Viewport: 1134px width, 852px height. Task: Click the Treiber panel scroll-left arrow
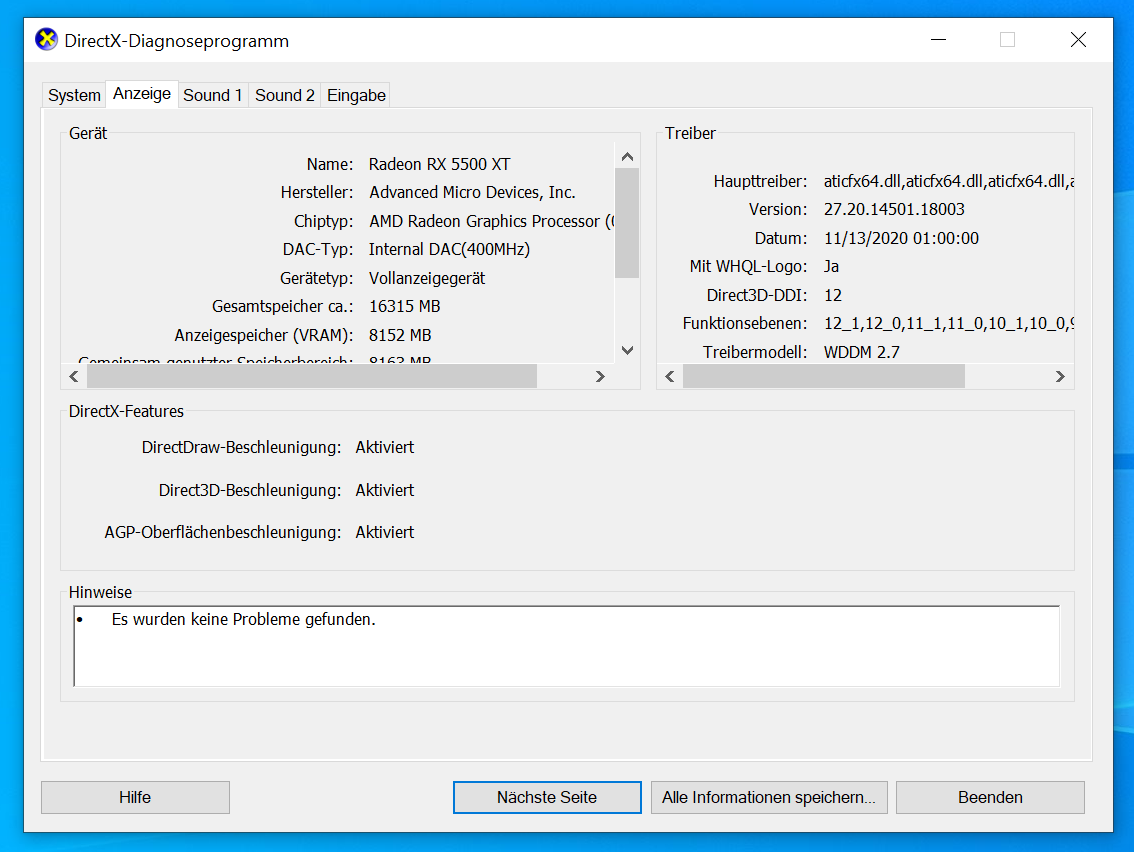click(x=670, y=376)
